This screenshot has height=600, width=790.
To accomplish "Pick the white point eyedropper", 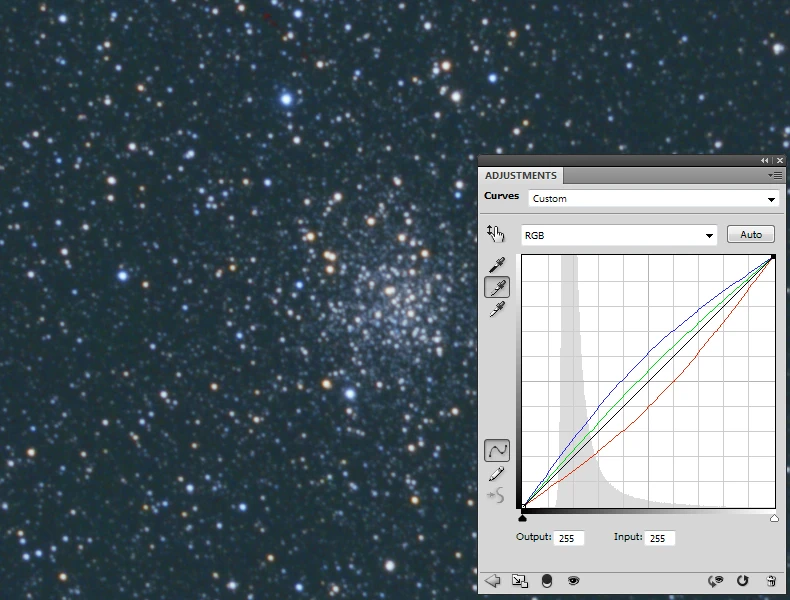I will tap(496, 311).
